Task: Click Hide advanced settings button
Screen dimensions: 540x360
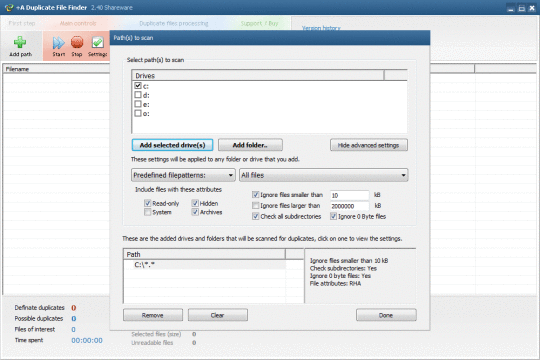Action: tap(368, 145)
